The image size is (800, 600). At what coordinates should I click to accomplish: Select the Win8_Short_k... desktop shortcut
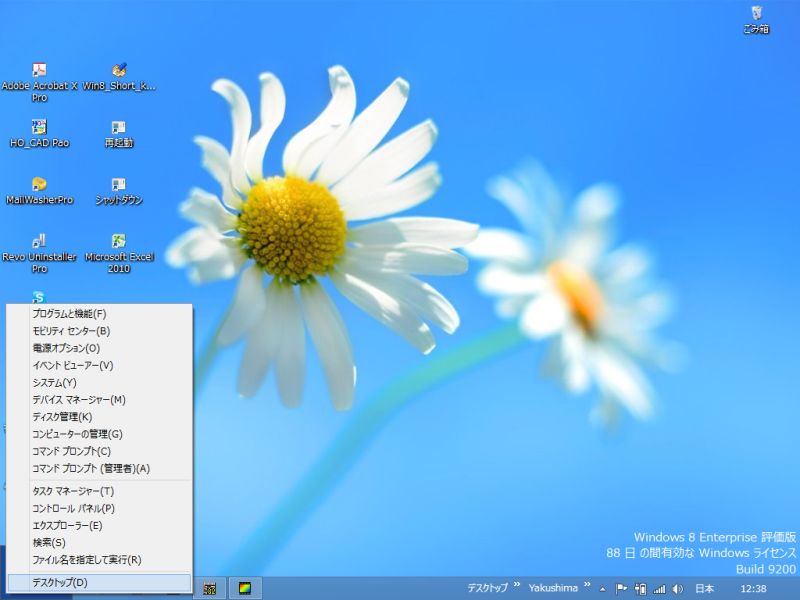pyautogui.click(x=119, y=71)
